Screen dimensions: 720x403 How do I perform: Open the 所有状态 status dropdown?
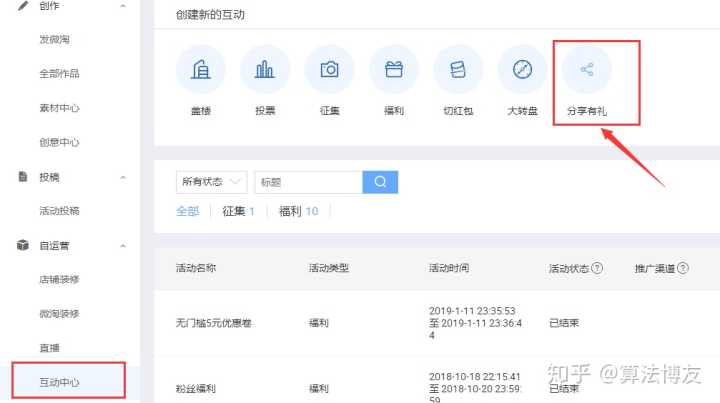tap(212, 182)
